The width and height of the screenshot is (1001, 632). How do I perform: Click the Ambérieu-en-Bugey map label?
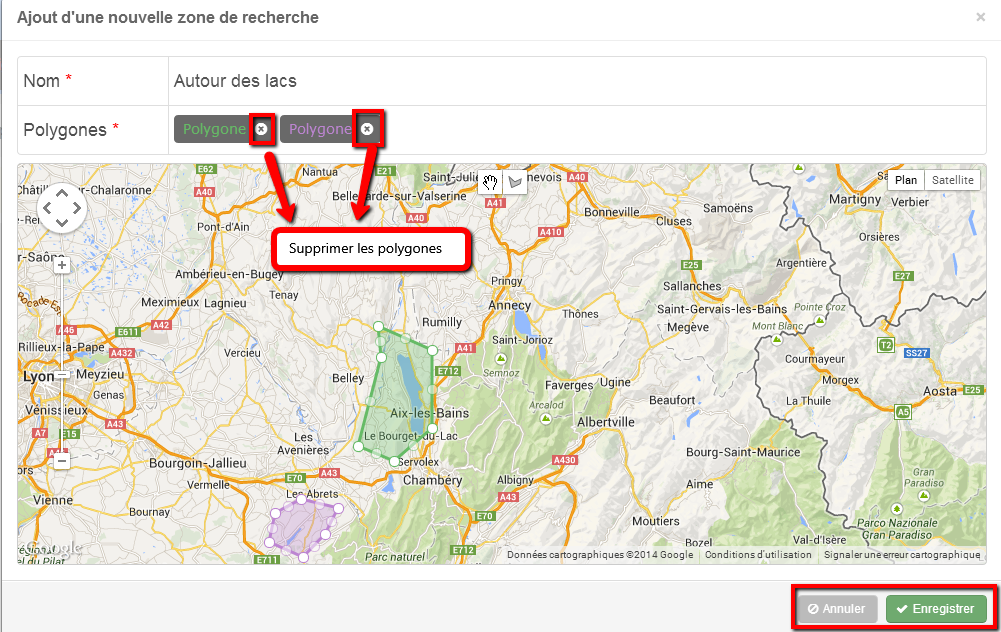click(229, 274)
